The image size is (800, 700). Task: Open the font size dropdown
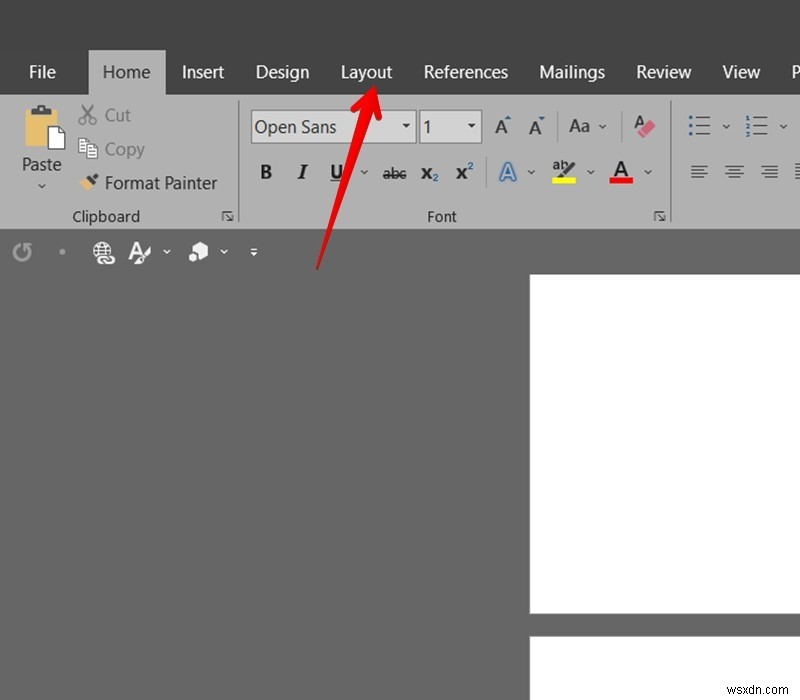(x=469, y=126)
